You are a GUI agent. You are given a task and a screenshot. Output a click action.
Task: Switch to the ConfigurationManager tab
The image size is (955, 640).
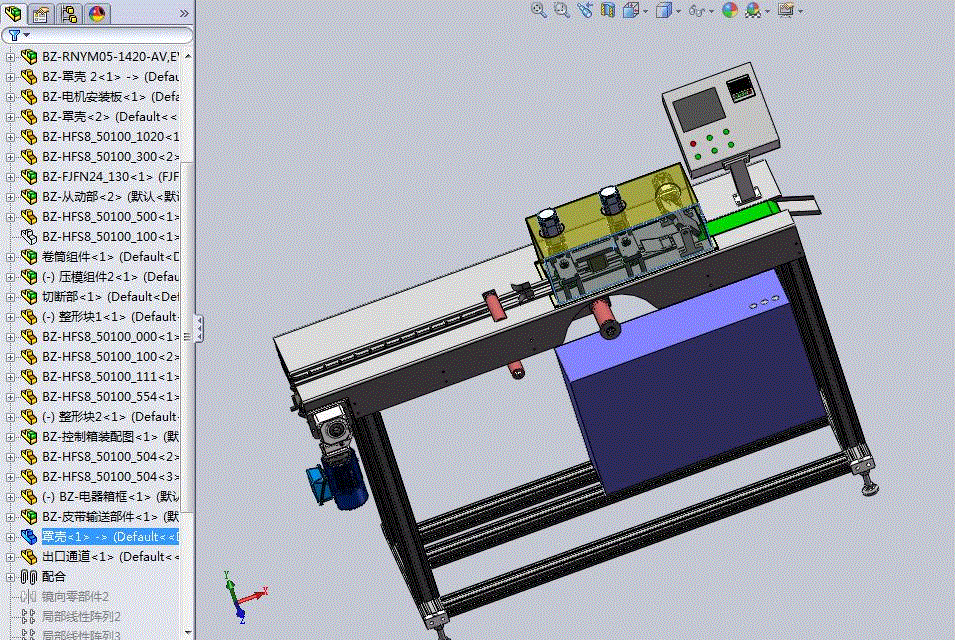click(x=69, y=13)
